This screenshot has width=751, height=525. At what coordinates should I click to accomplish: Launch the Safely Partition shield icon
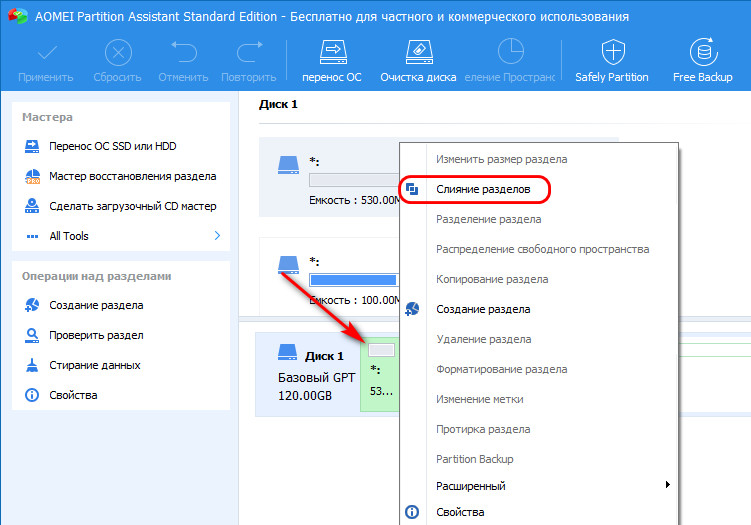pyautogui.click(x=613, y=52)
